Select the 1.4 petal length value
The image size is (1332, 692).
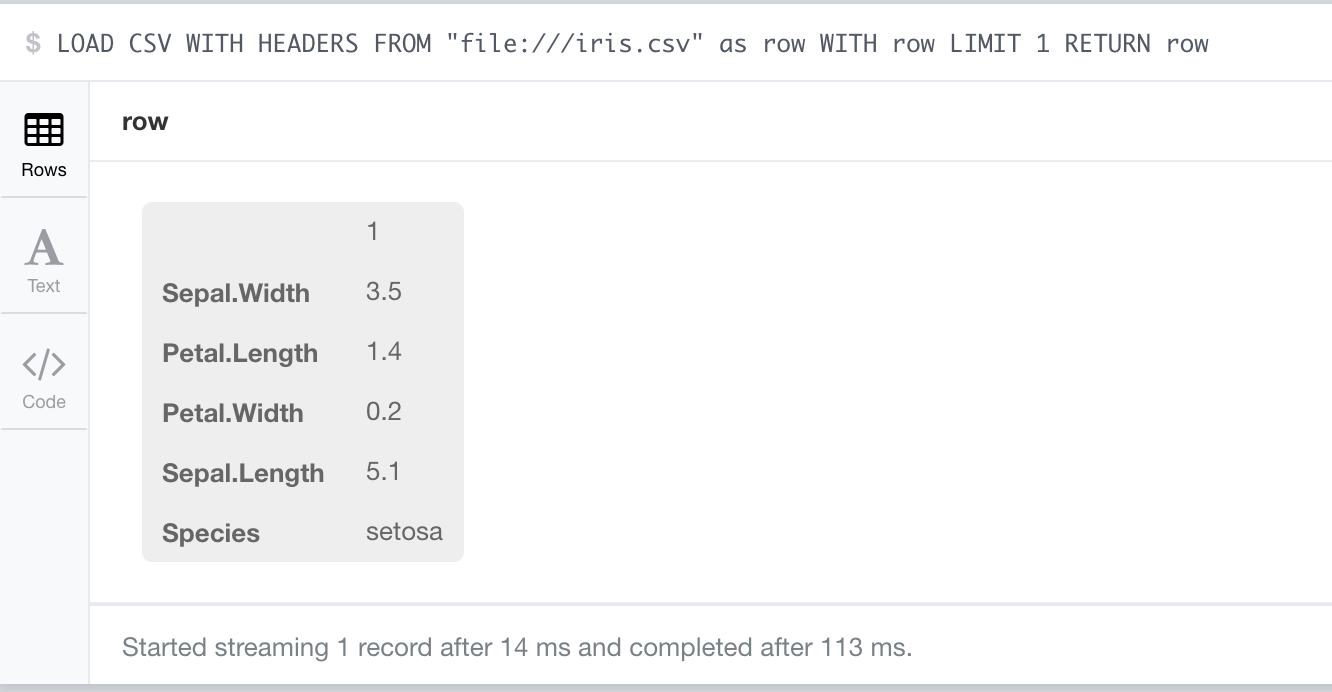tap(384, 352)
